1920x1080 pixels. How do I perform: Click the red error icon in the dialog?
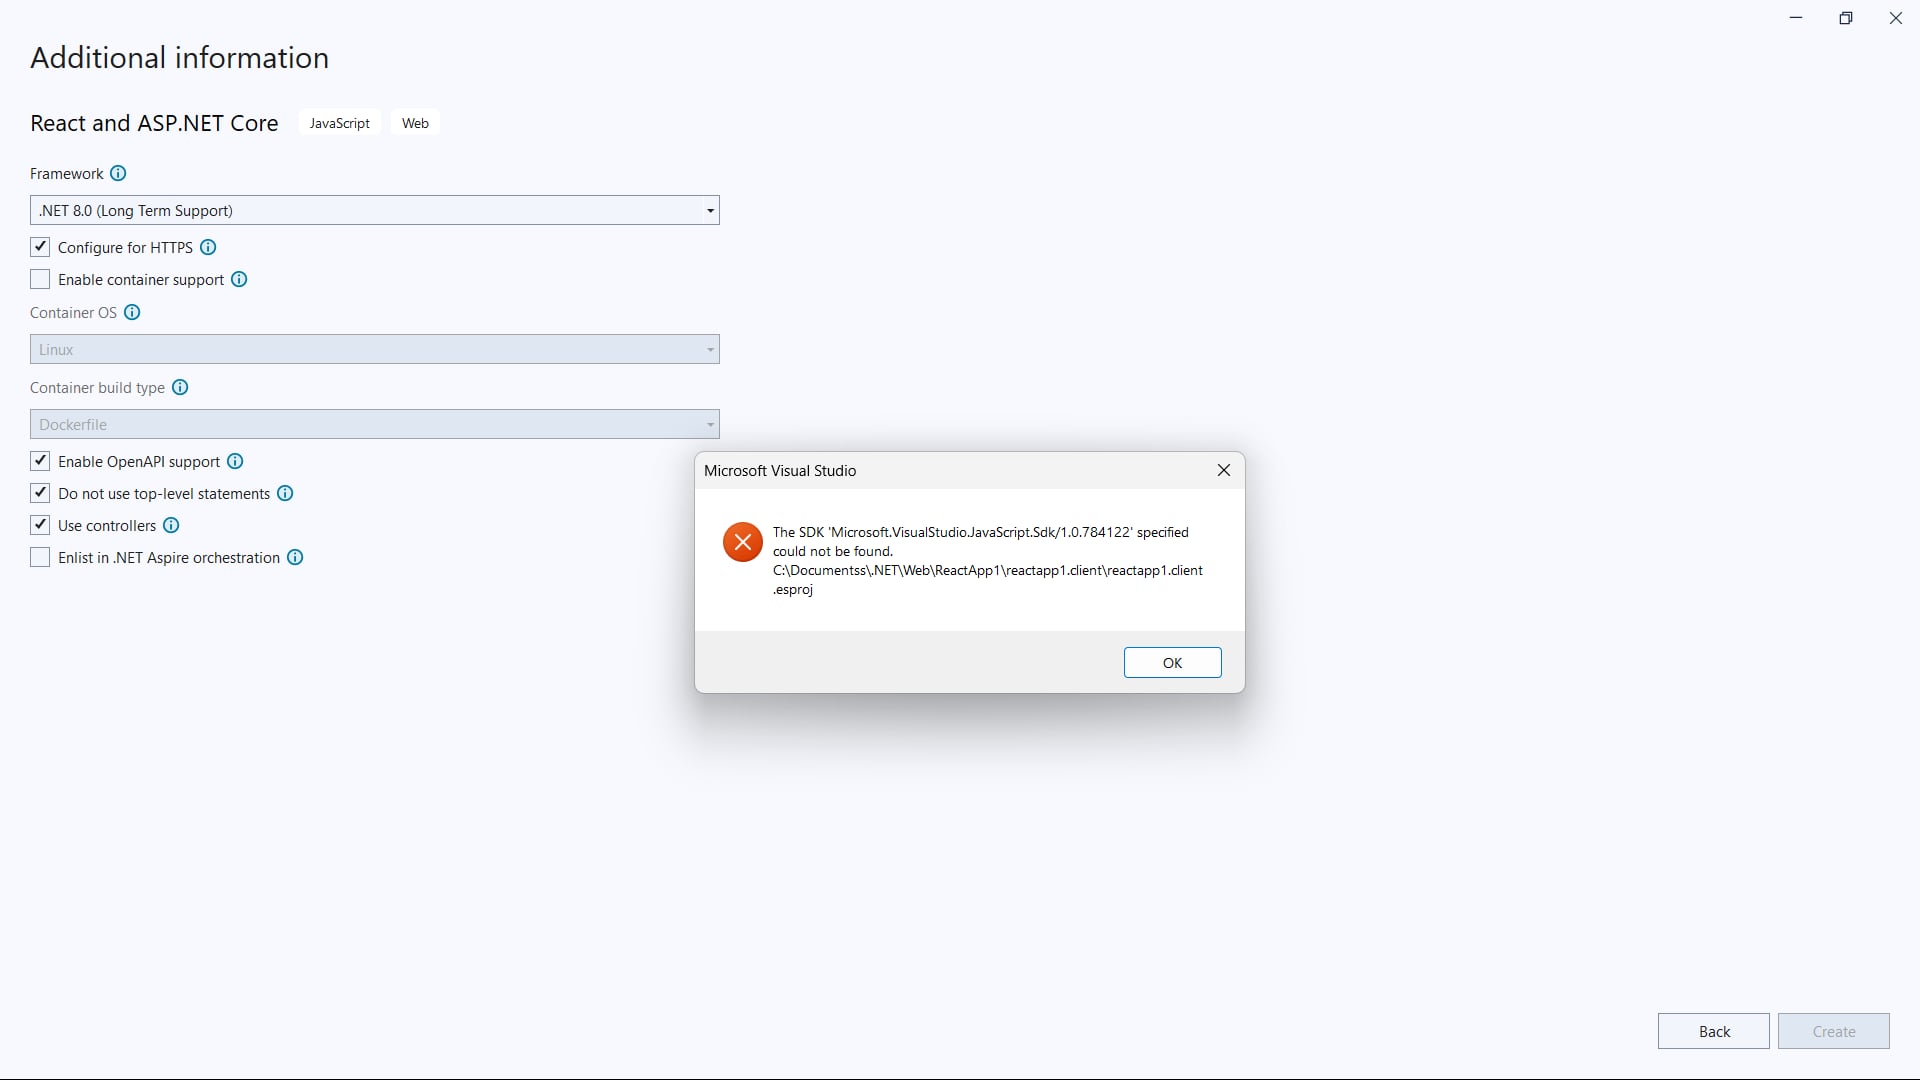tap(743, 542)
